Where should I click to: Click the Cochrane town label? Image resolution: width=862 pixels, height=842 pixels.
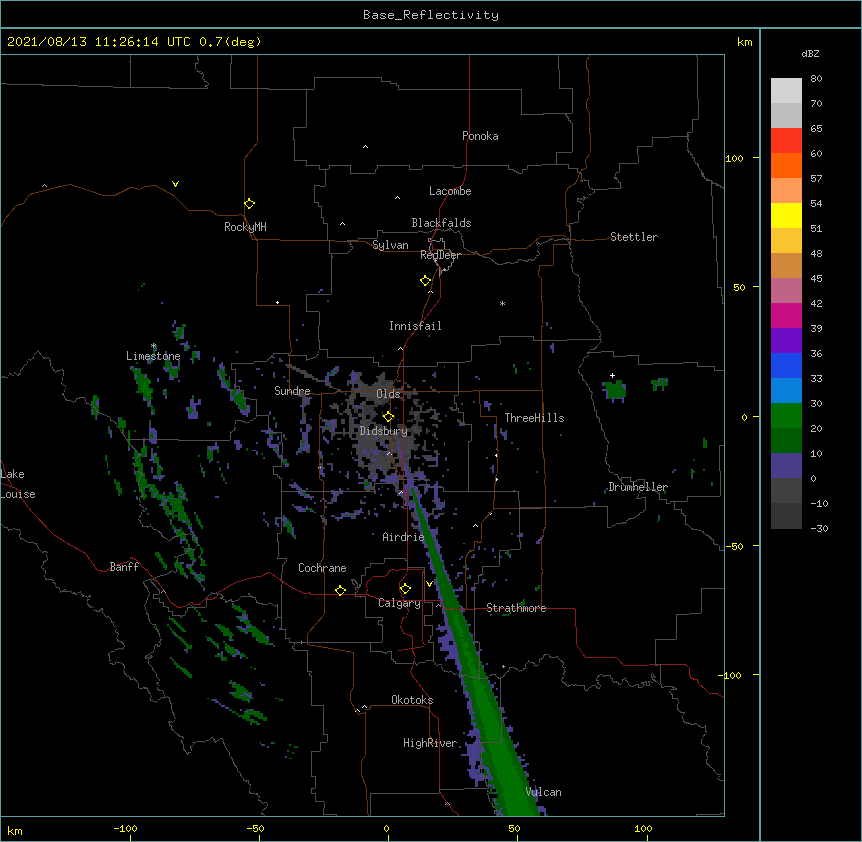pyautogui.click(x=322, y=568)
